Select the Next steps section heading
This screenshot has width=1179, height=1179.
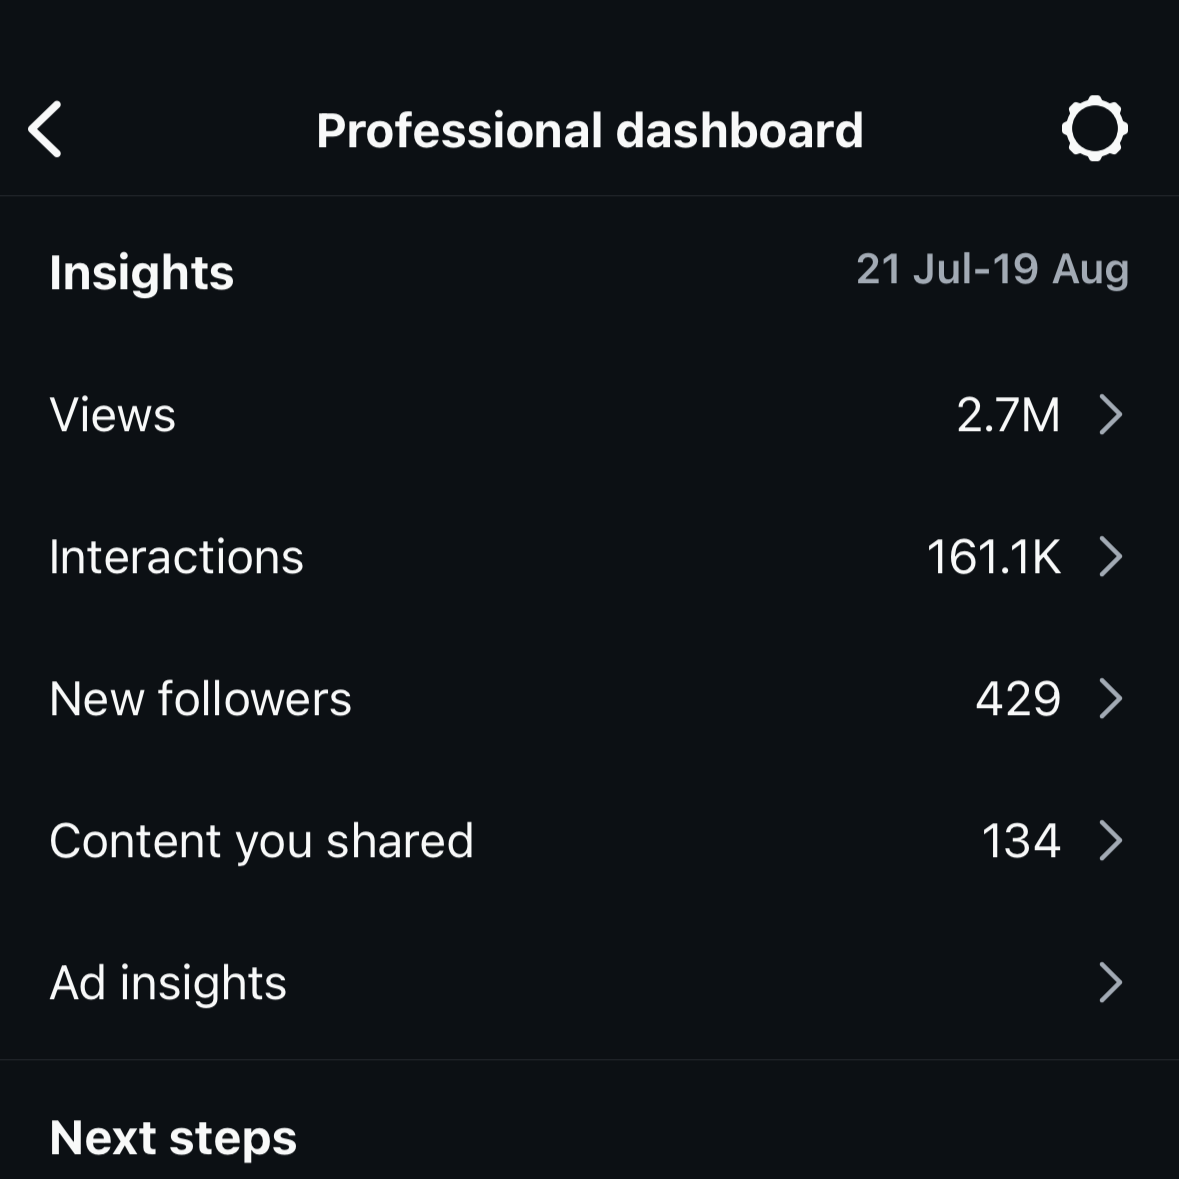(x=173, y=1138)
